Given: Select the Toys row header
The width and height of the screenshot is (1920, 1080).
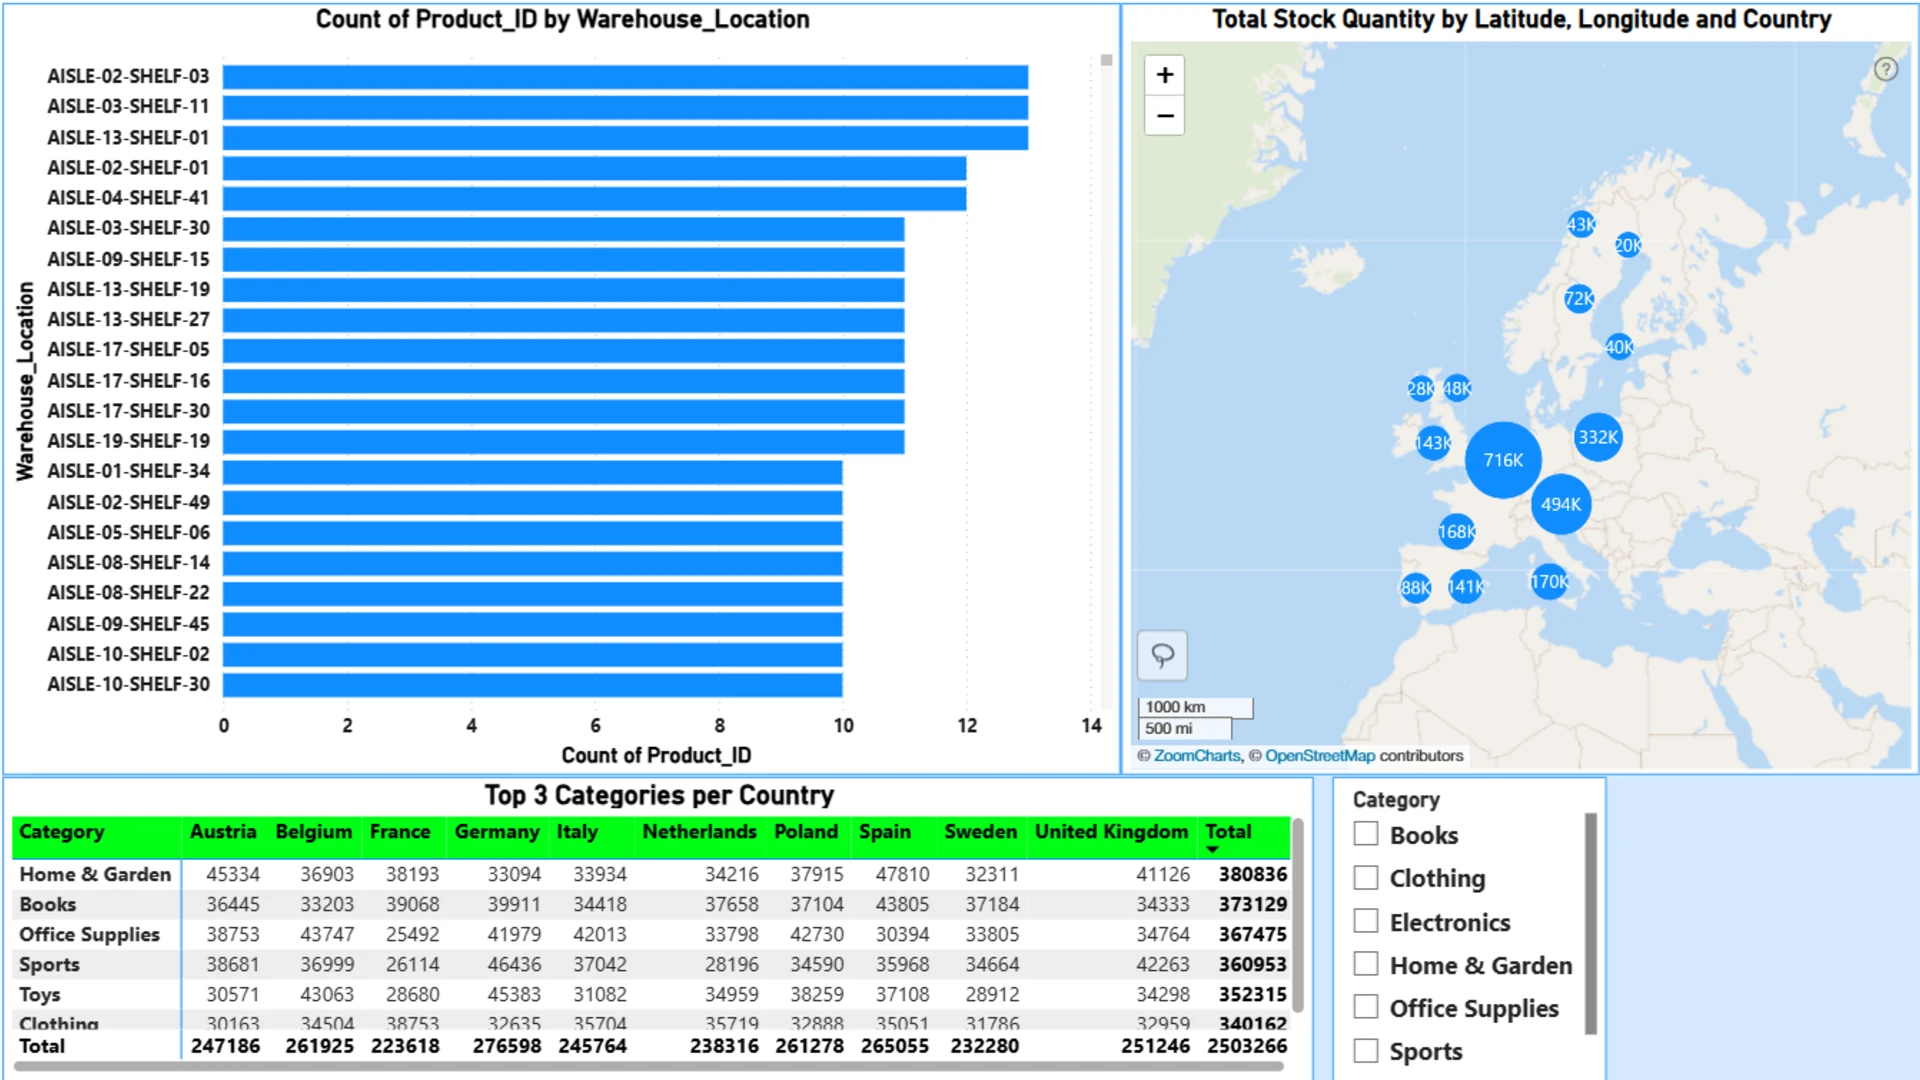Looking at the screenshot, I should point(40,995).
